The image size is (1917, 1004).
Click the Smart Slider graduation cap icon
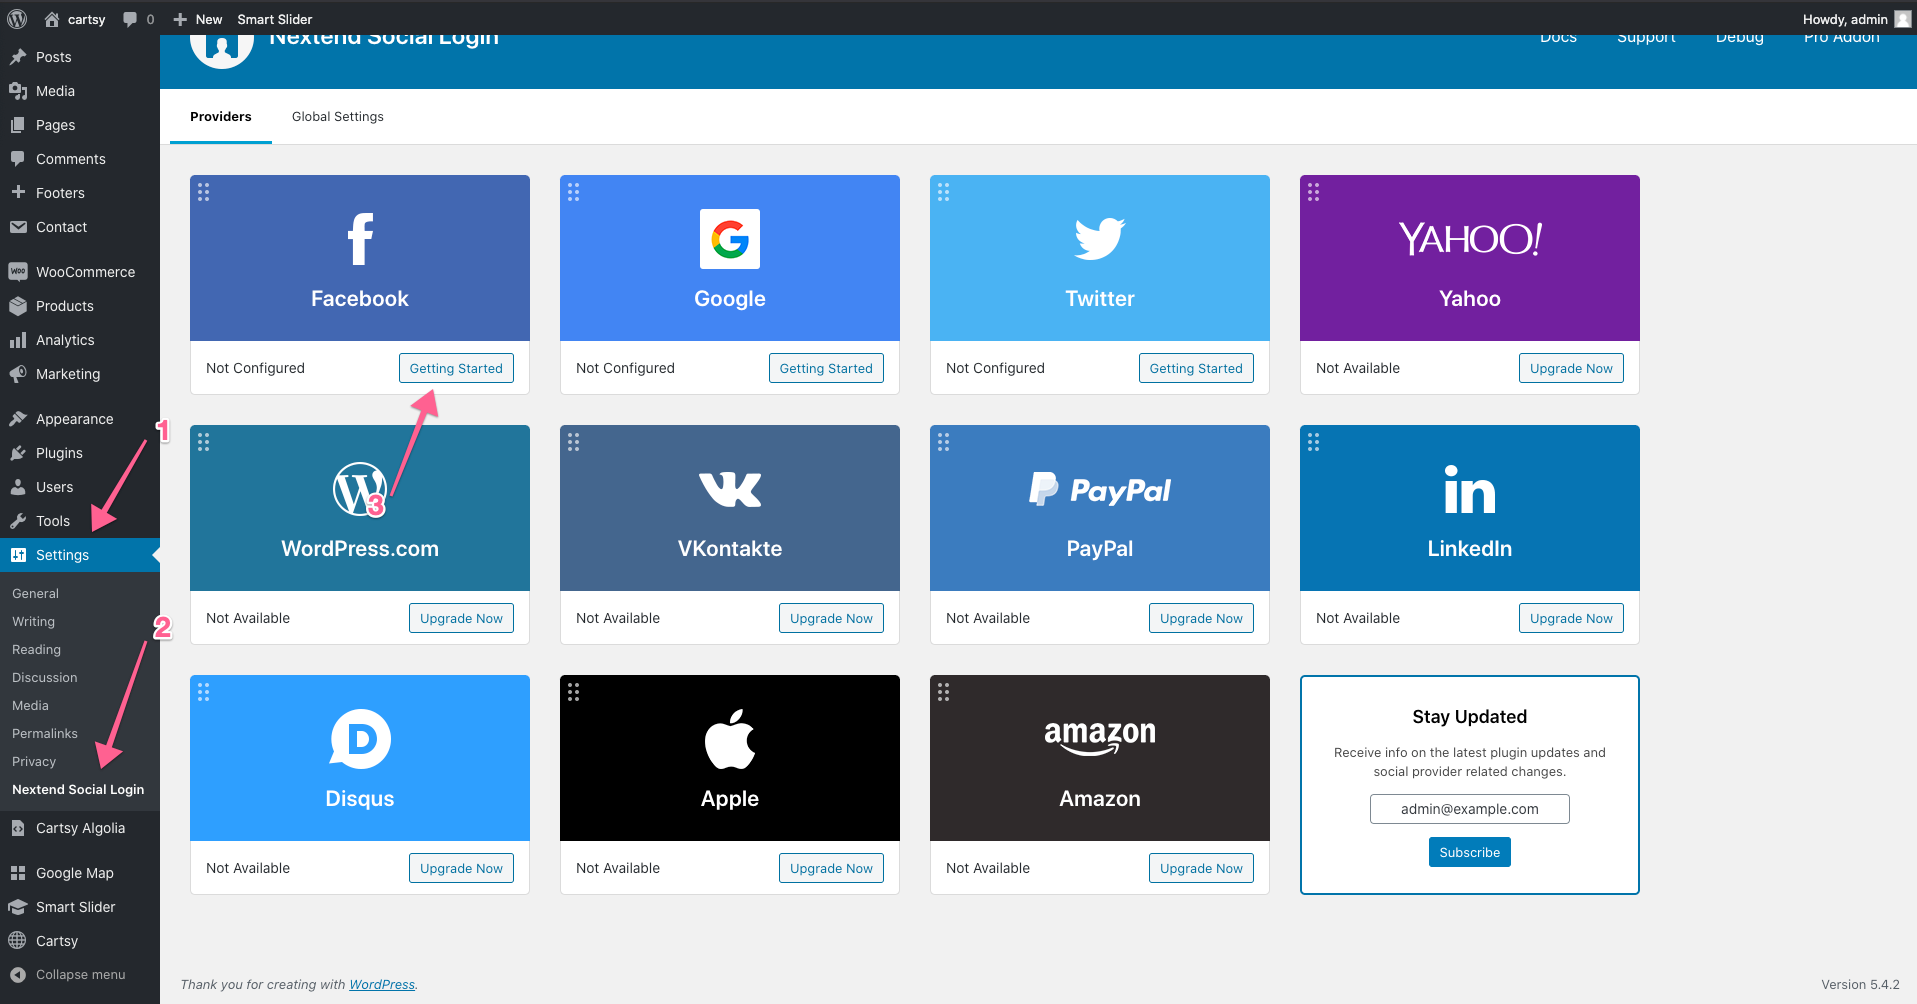pyautogui.click(x=18, y=907)
